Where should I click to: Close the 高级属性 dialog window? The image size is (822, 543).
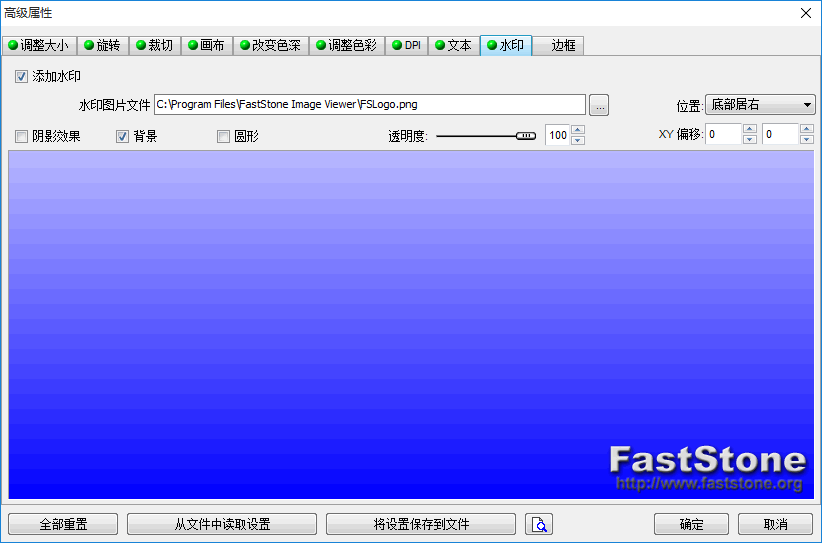806,13
